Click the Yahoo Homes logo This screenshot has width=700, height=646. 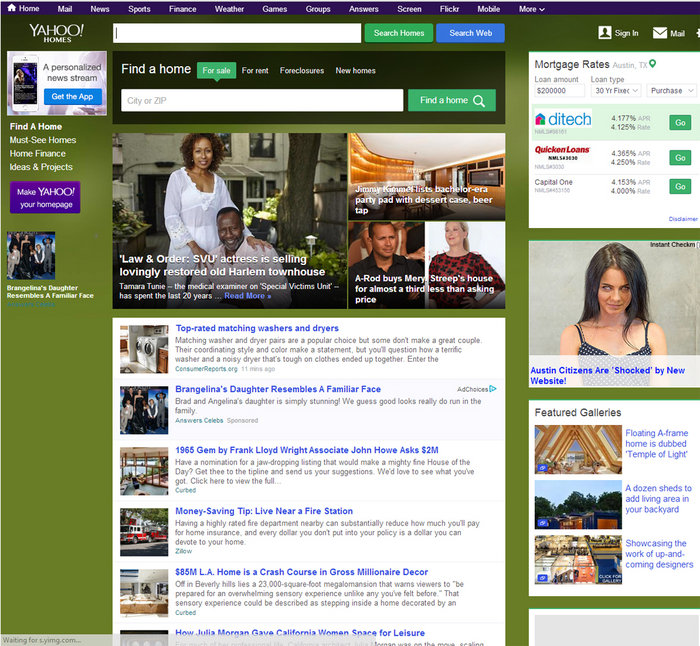[56, 33]
